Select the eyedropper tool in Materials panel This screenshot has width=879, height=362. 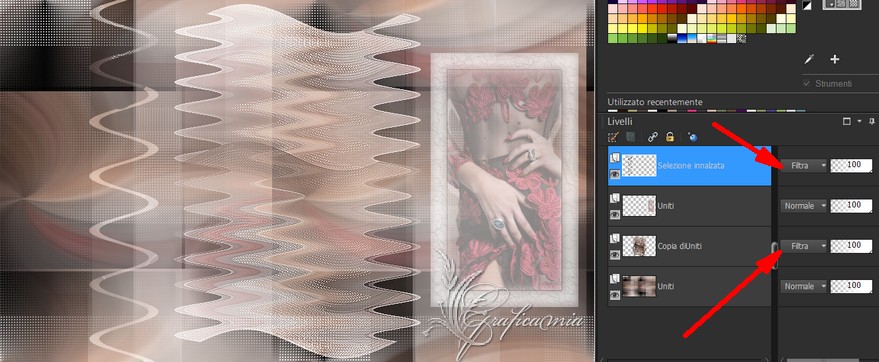coord(809,59)
